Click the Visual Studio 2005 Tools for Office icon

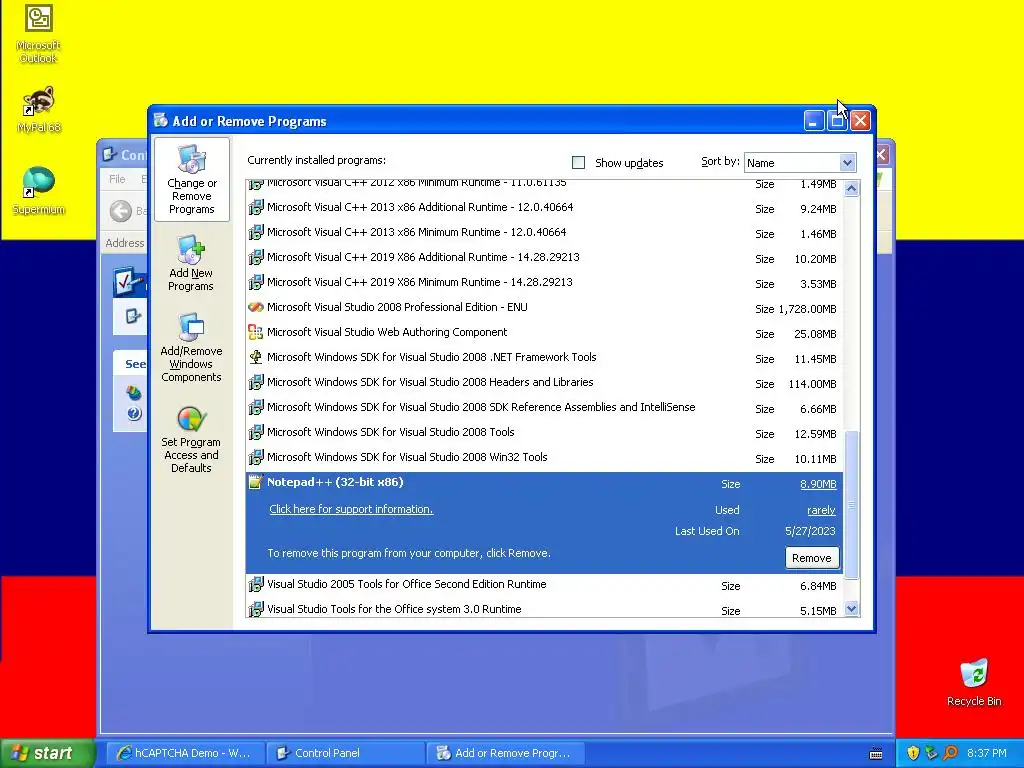coord(256,584)
